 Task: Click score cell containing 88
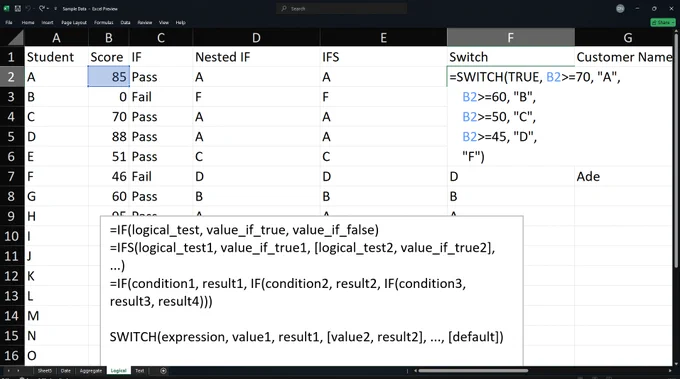(x=109, y=137)
